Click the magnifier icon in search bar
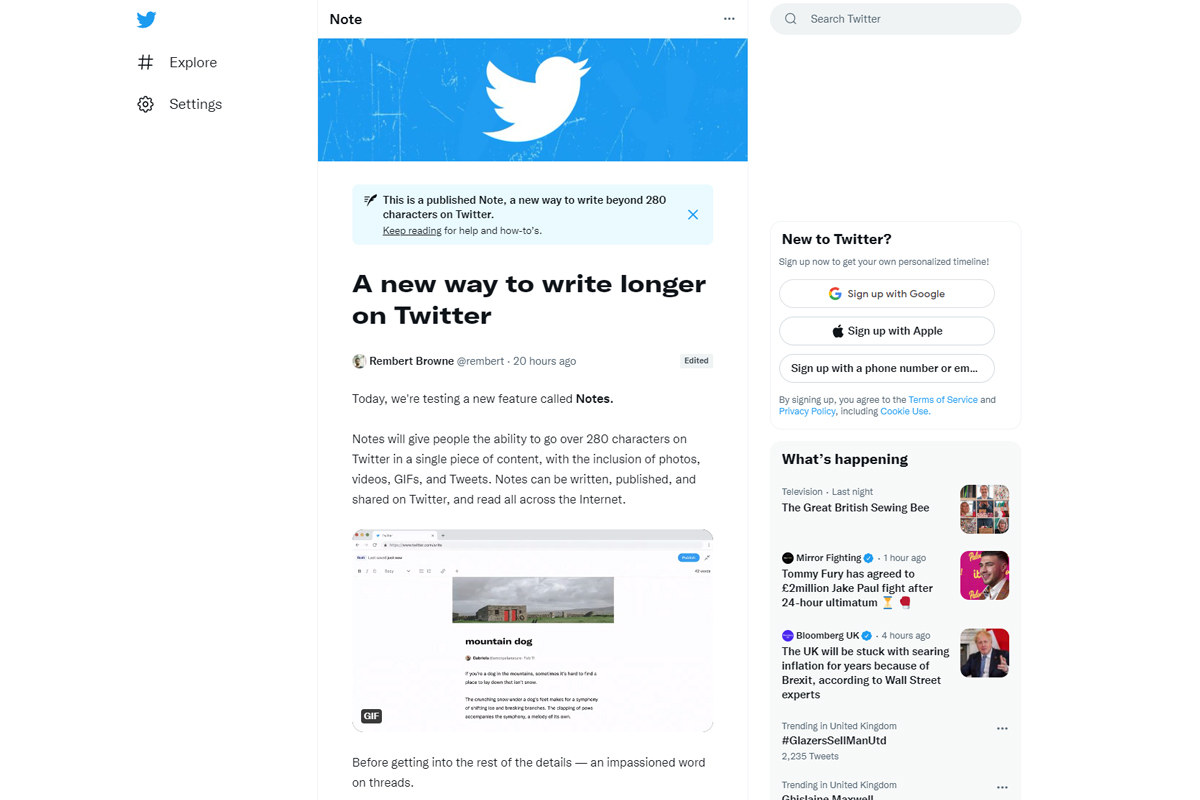The height and width of the screenshot is (800, 1200). coord(791,19)
